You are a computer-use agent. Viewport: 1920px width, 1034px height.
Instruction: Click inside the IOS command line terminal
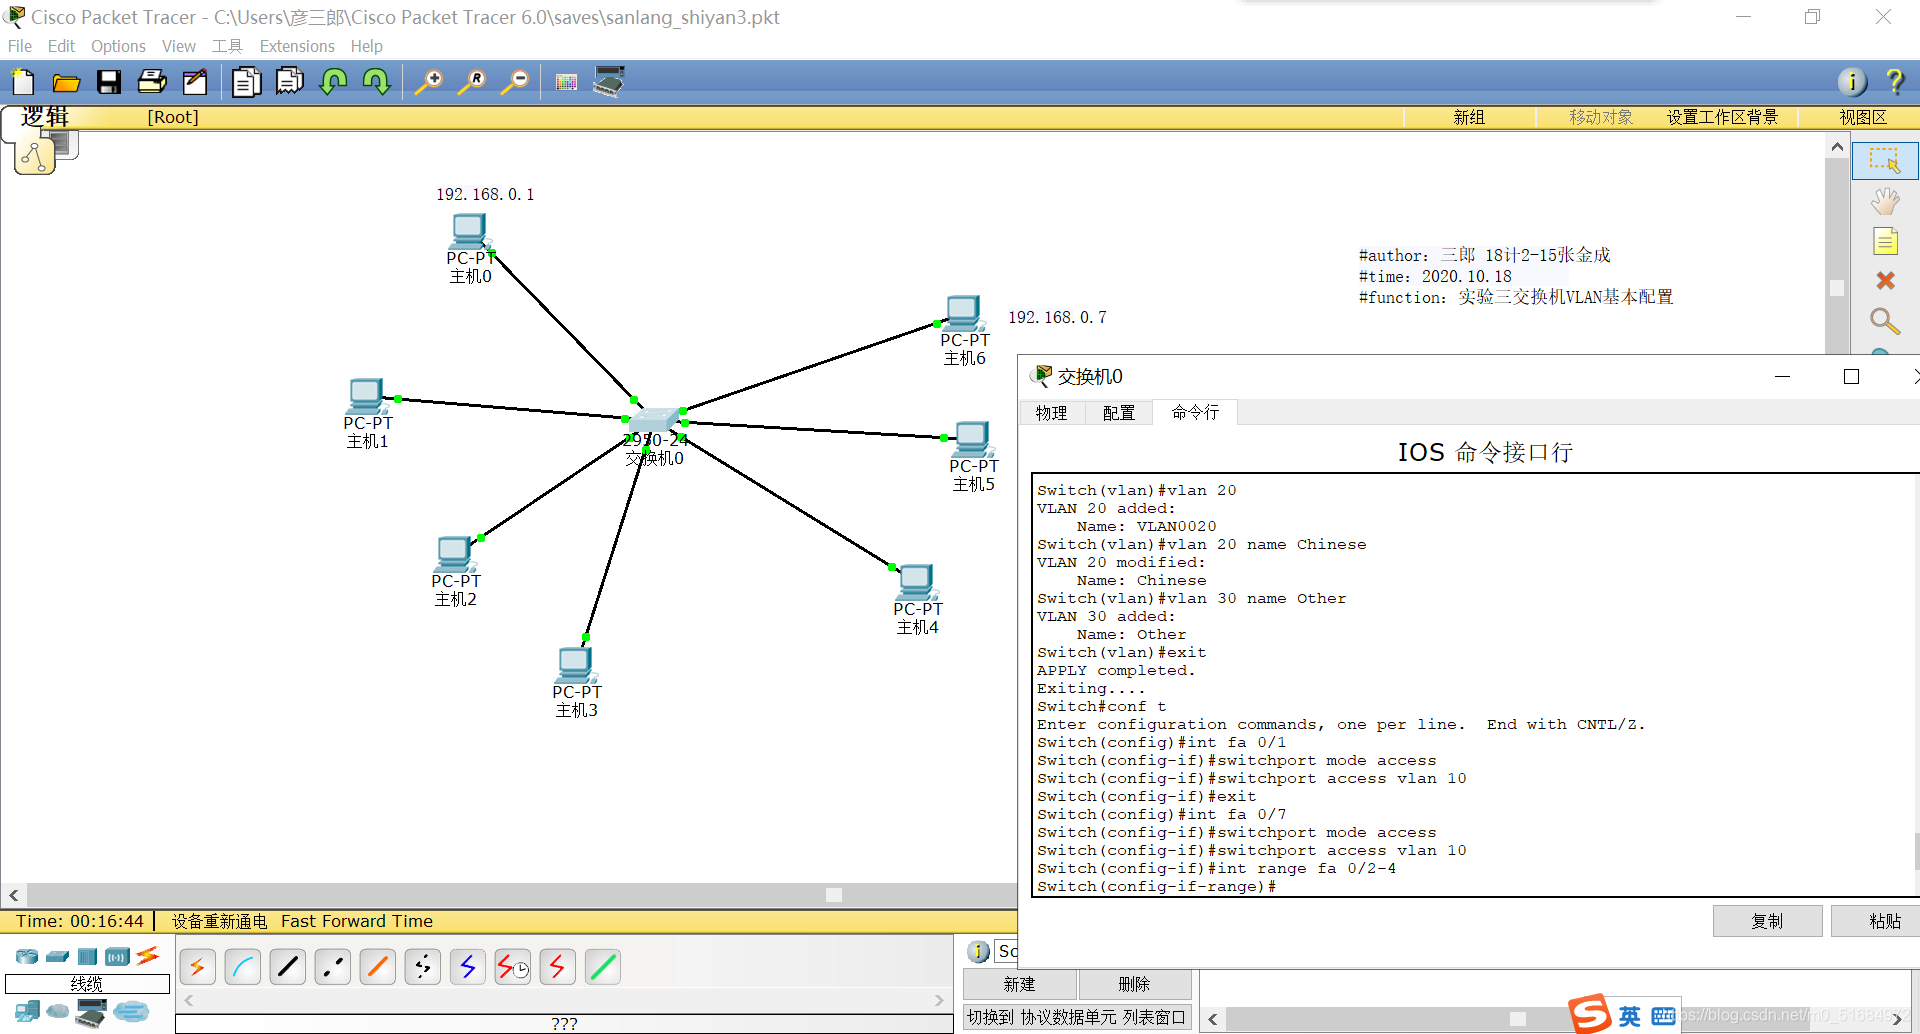pos(1475,686)
